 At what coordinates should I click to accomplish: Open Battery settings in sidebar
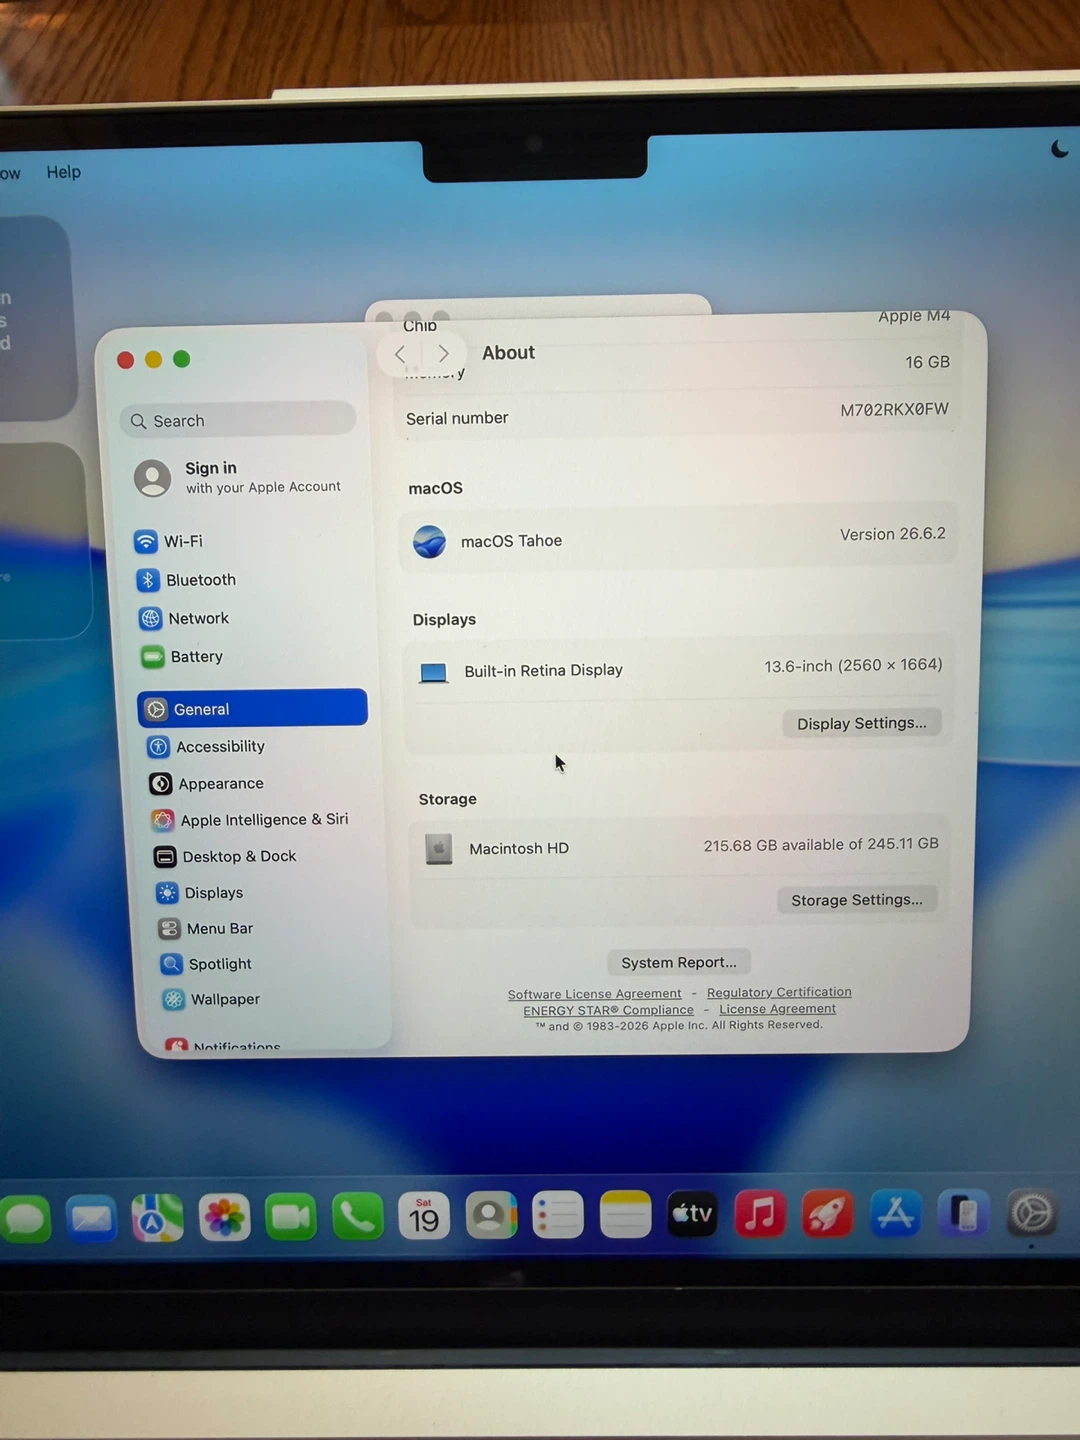click(x=182, y=657)
